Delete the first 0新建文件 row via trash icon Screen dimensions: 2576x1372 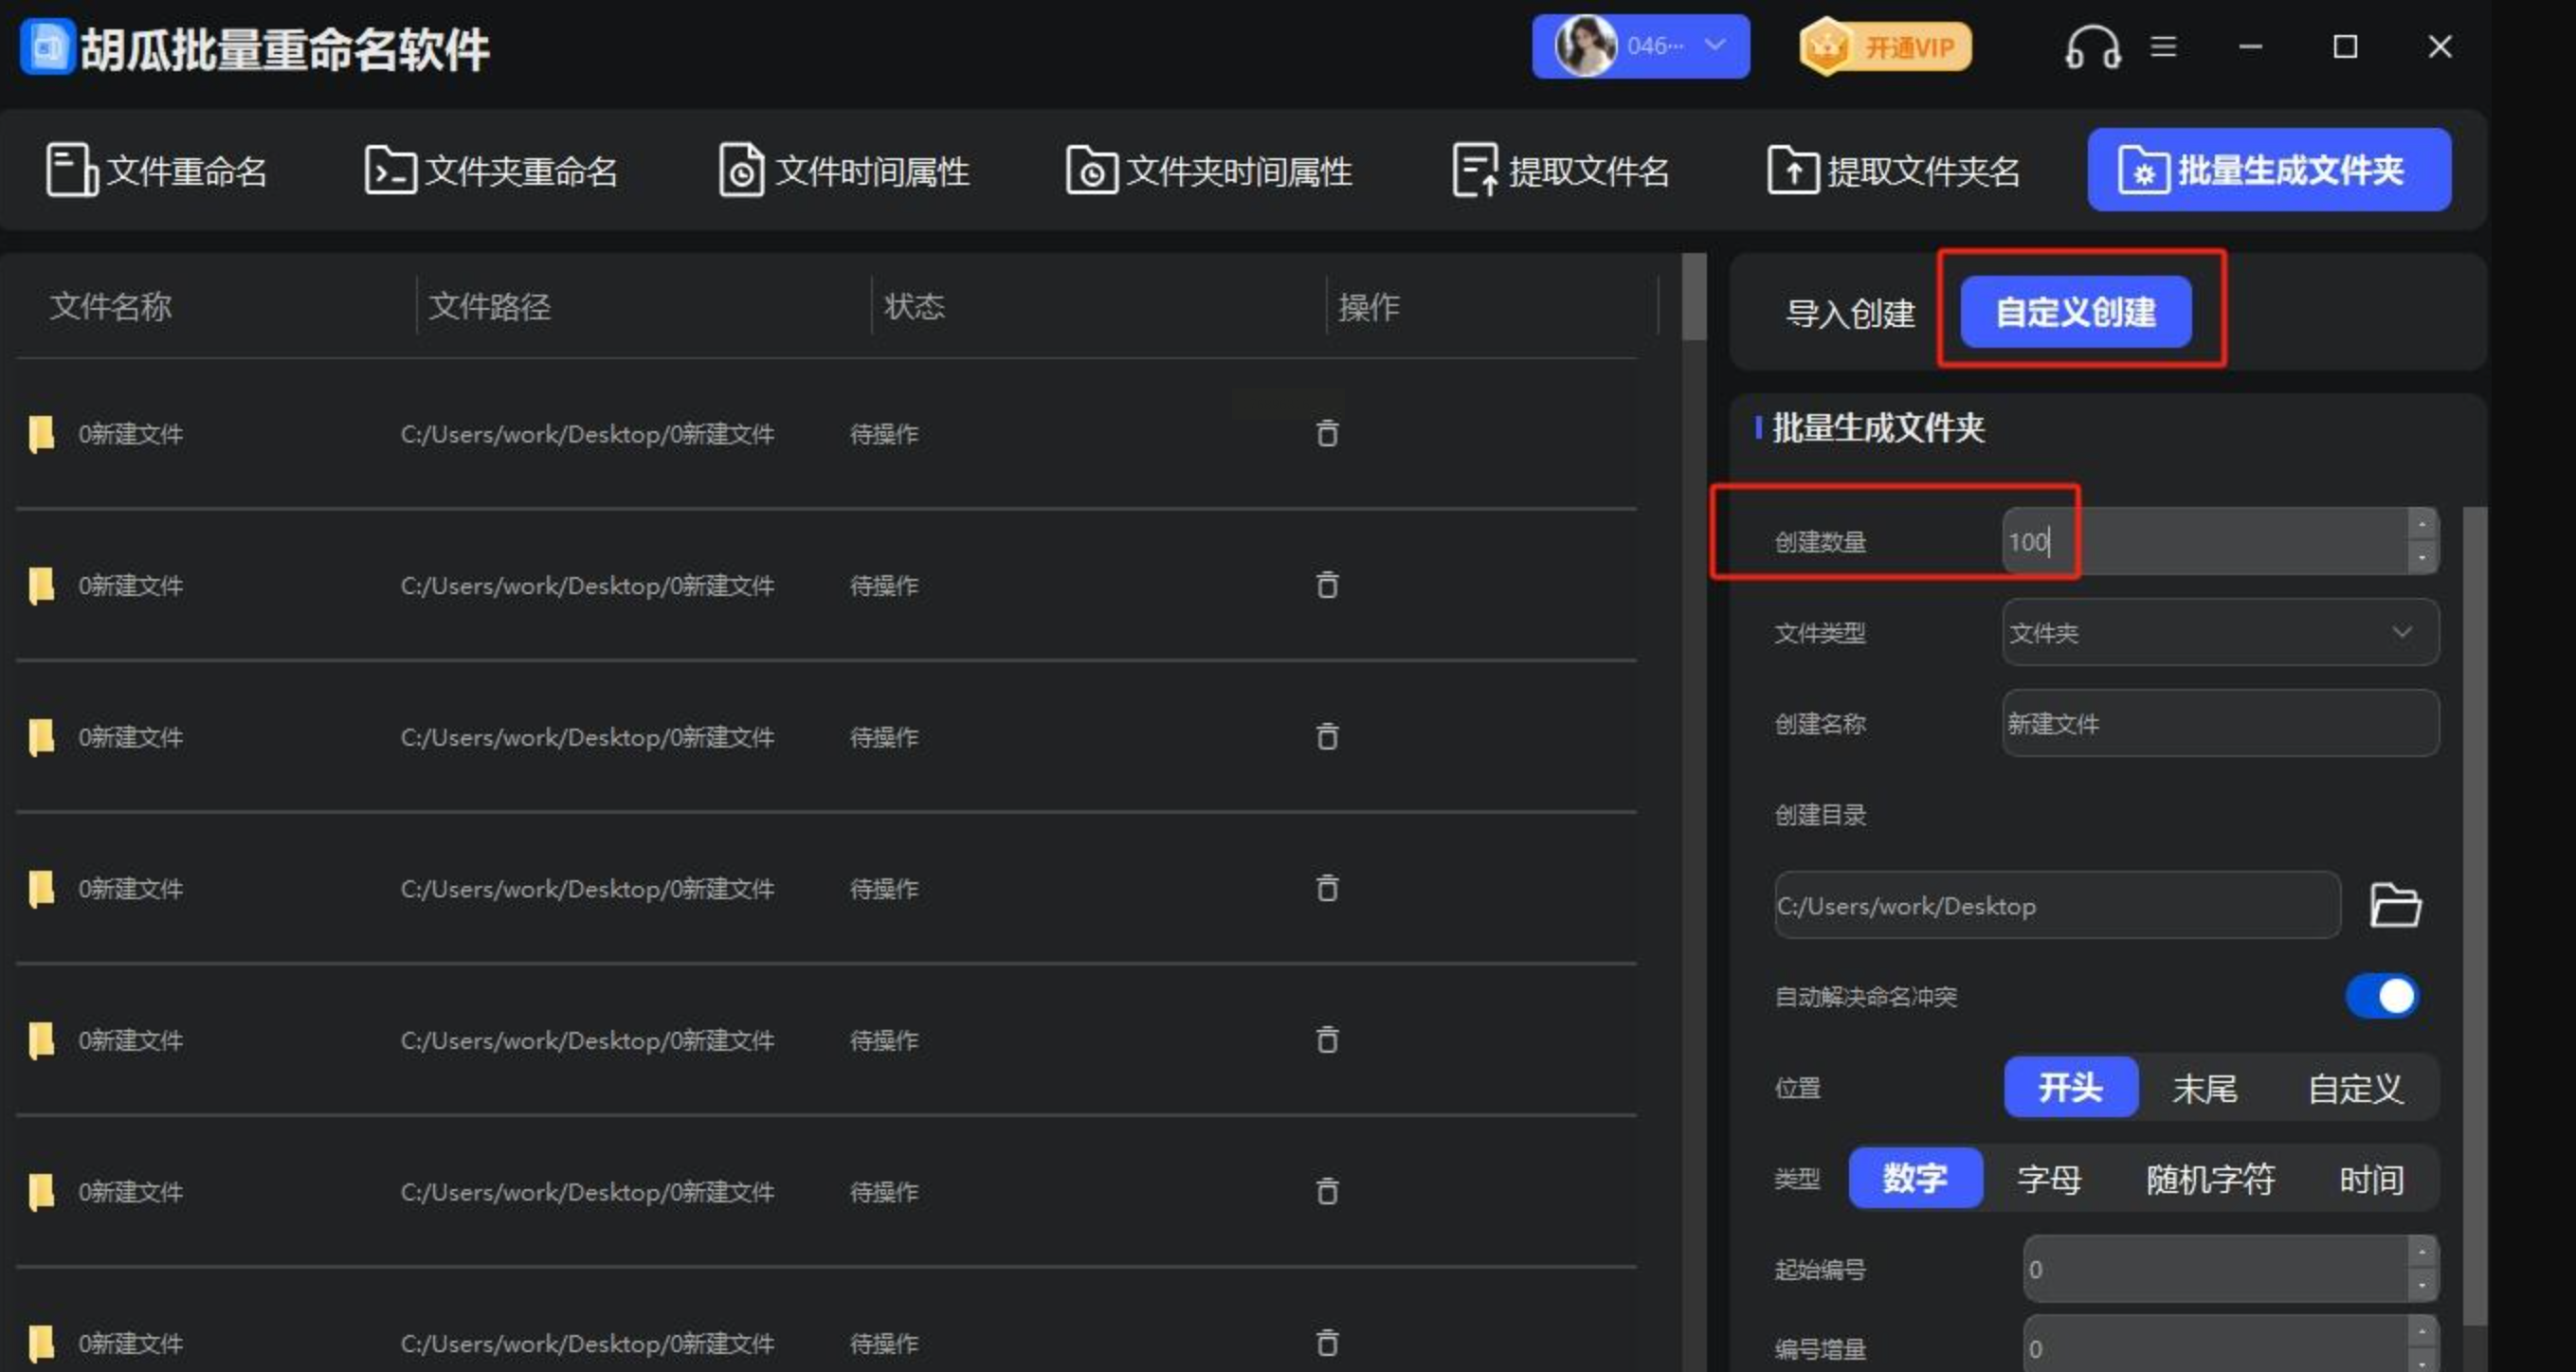click(1327, 433)
